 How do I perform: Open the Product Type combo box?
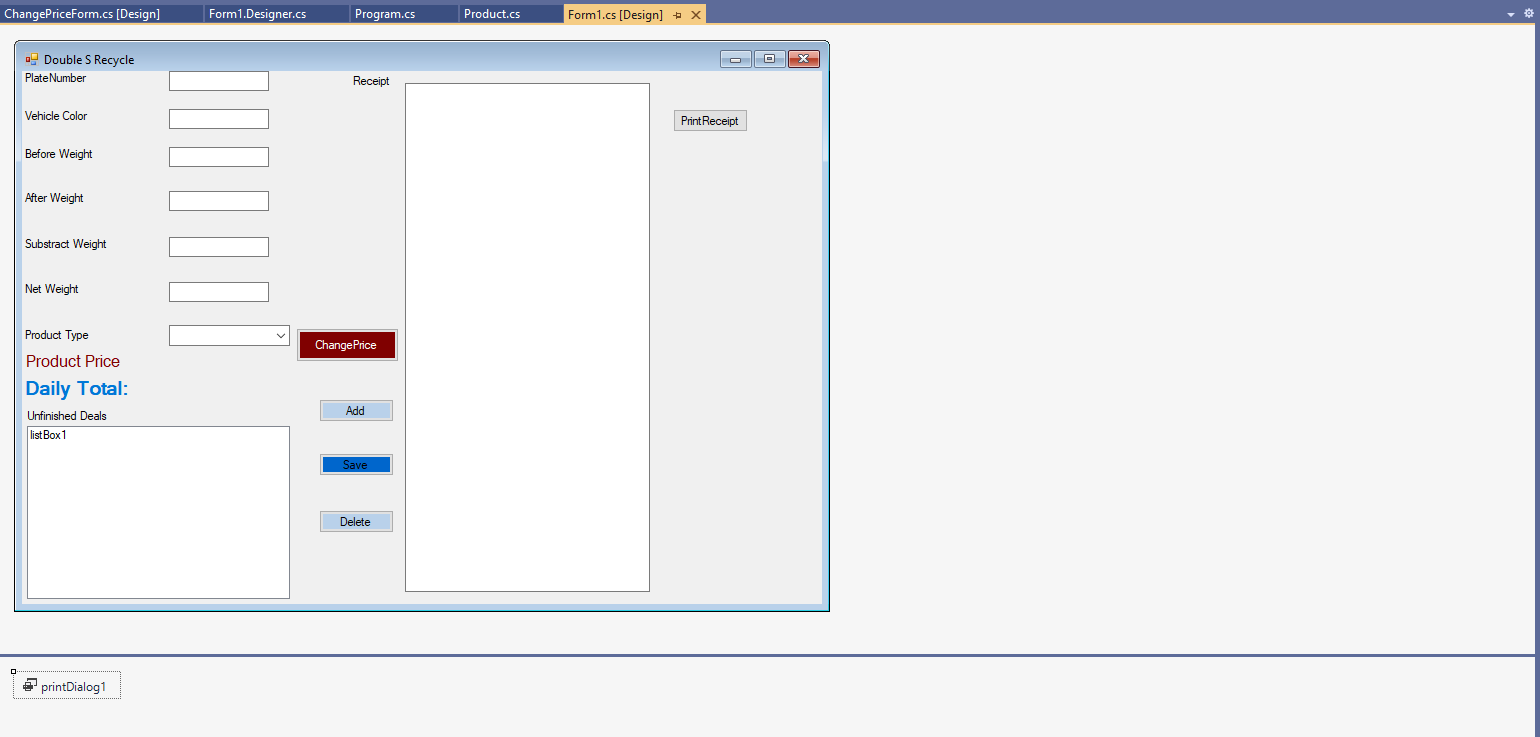coord(281,335)
